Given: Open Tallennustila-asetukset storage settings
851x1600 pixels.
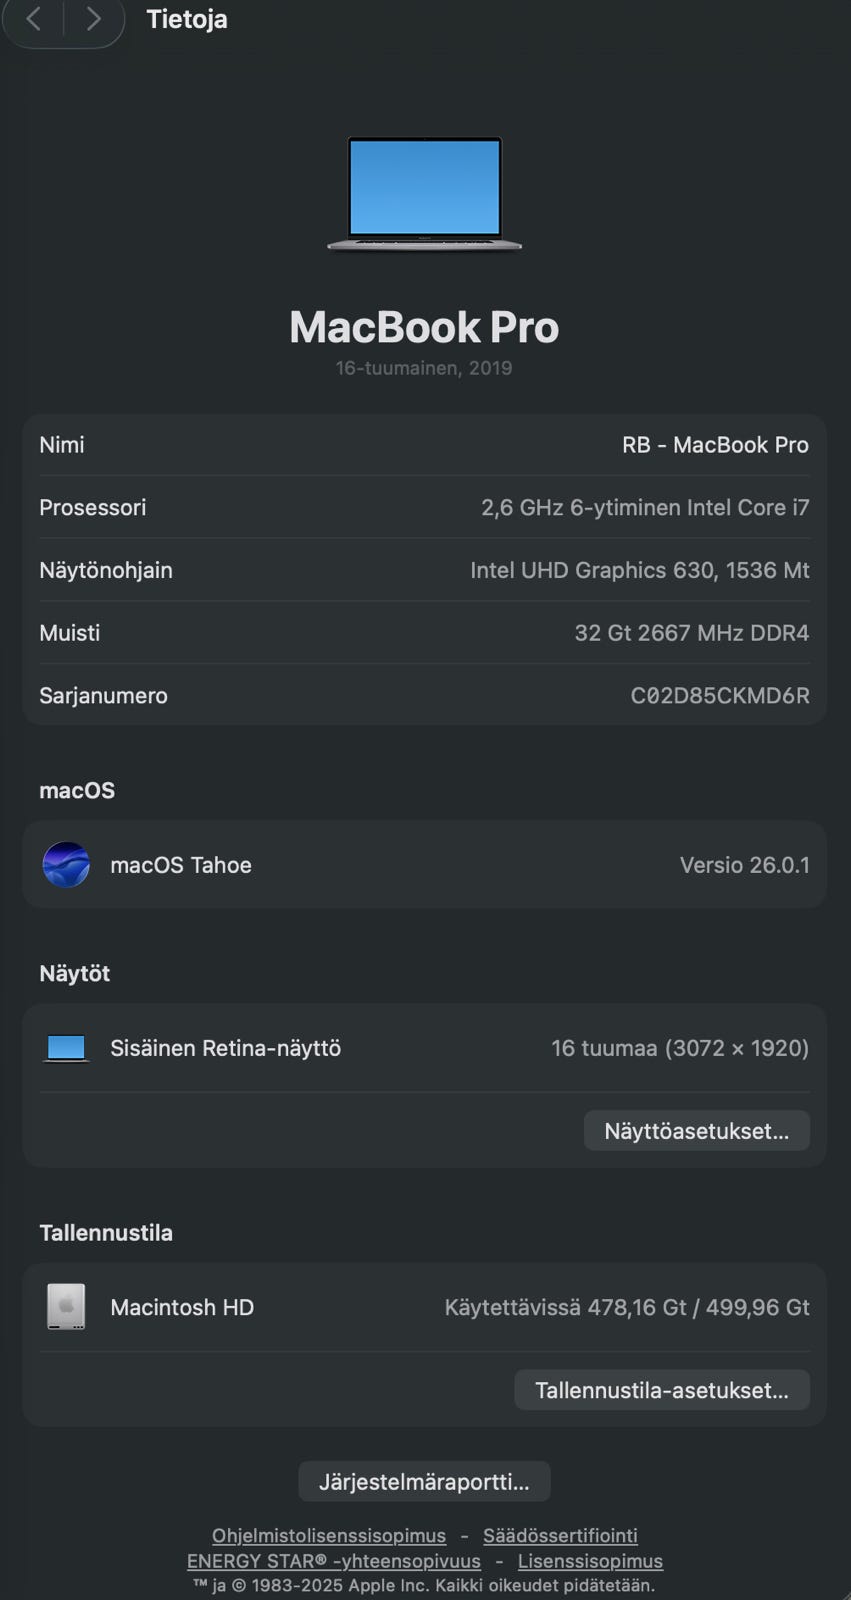Looking at the screenshot, I should pyautogui.click(x=661, y=1390).
